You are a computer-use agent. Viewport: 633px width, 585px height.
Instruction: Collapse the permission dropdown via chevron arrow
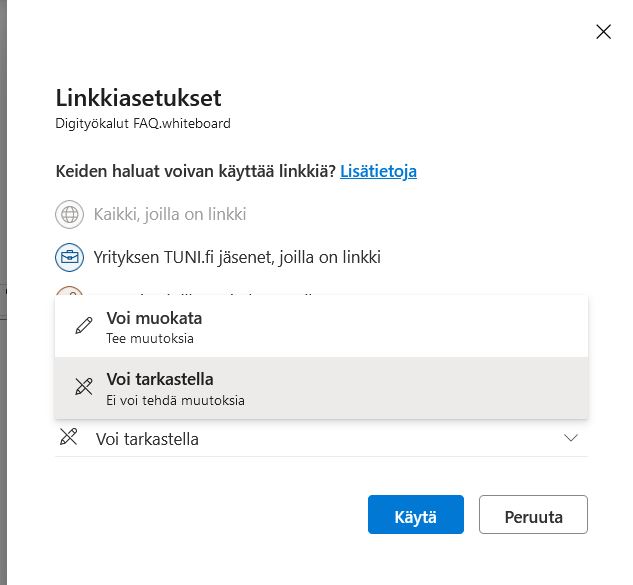click(x=571, y=438)
